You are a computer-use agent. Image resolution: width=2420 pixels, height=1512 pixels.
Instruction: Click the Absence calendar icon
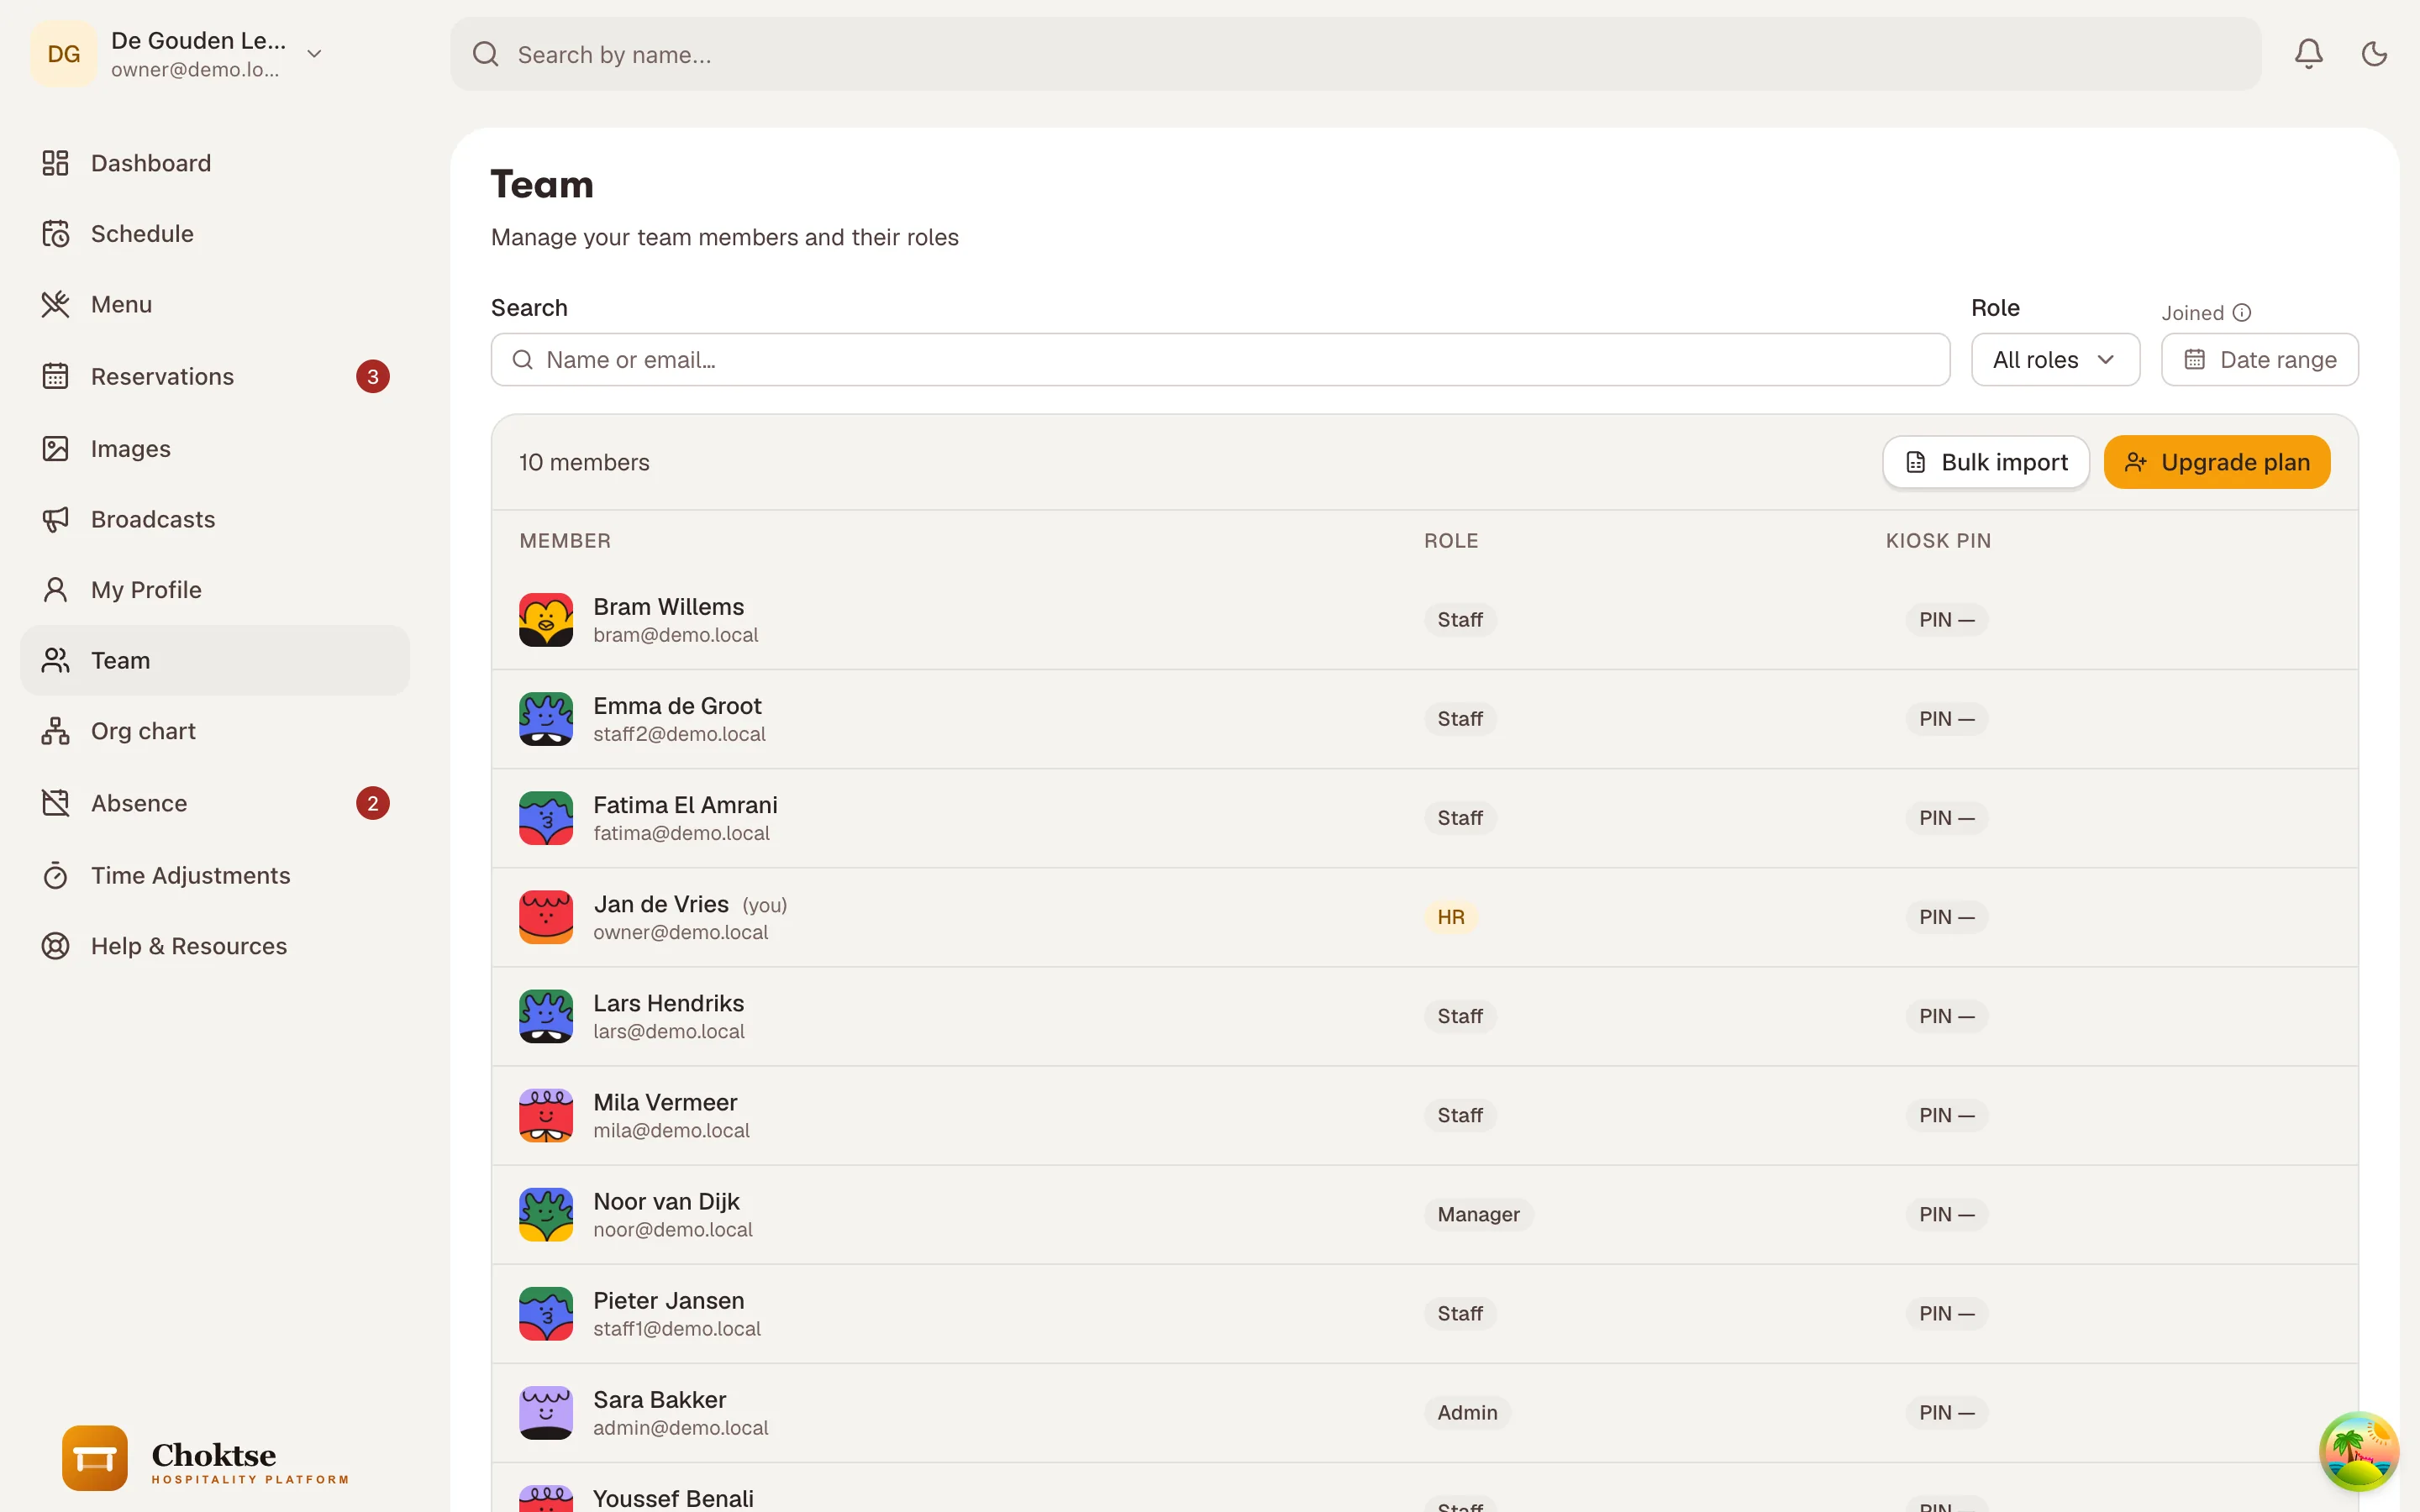click(x=56, y=803)
